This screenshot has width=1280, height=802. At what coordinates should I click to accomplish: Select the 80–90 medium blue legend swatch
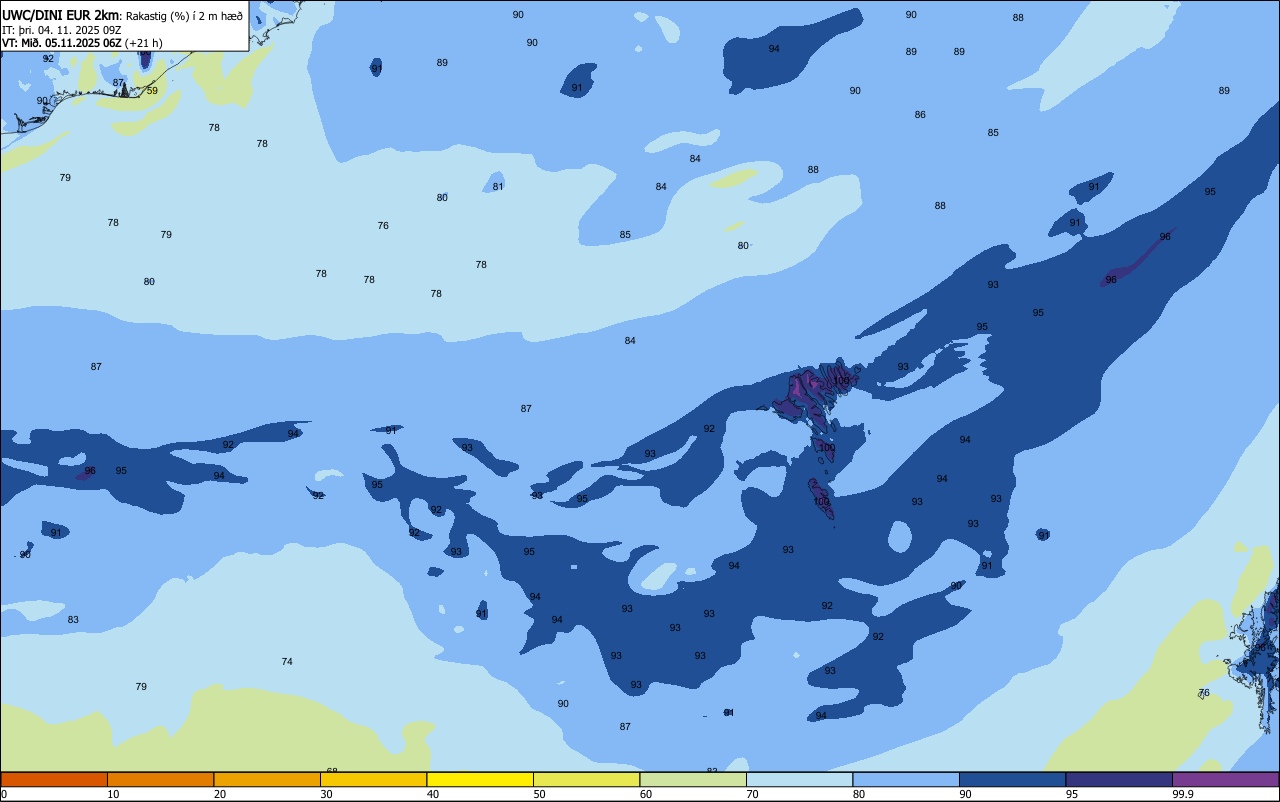906,779
